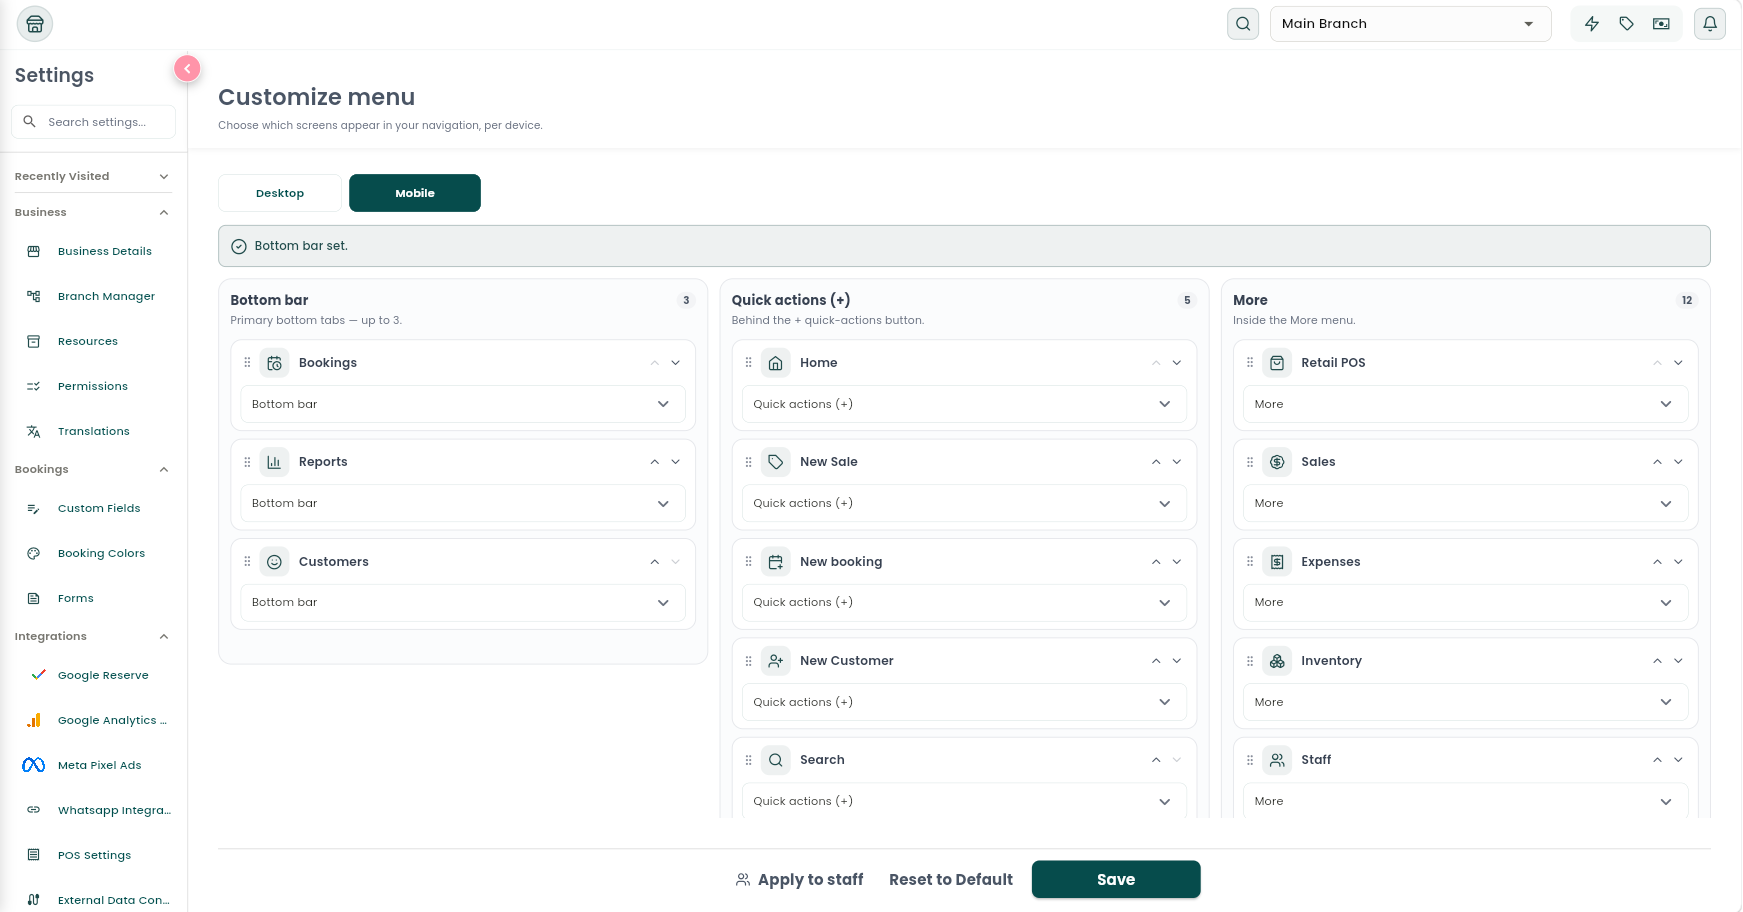1743x912 pixels.
Task: Click the Expenses receipt icon
Action: point(1277,562)
